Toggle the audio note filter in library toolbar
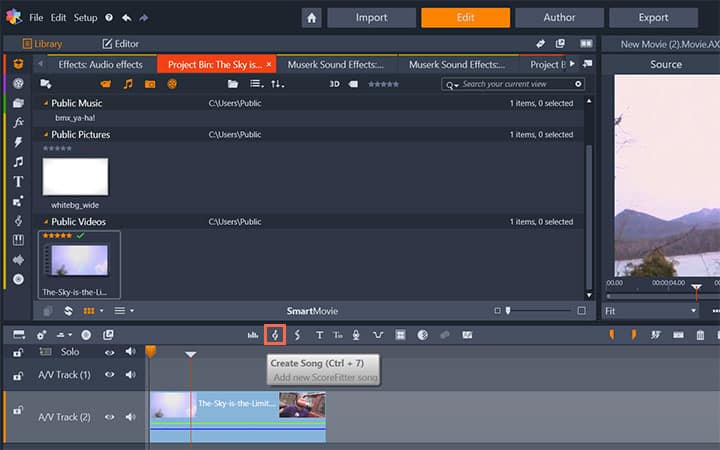 [128, 84]
